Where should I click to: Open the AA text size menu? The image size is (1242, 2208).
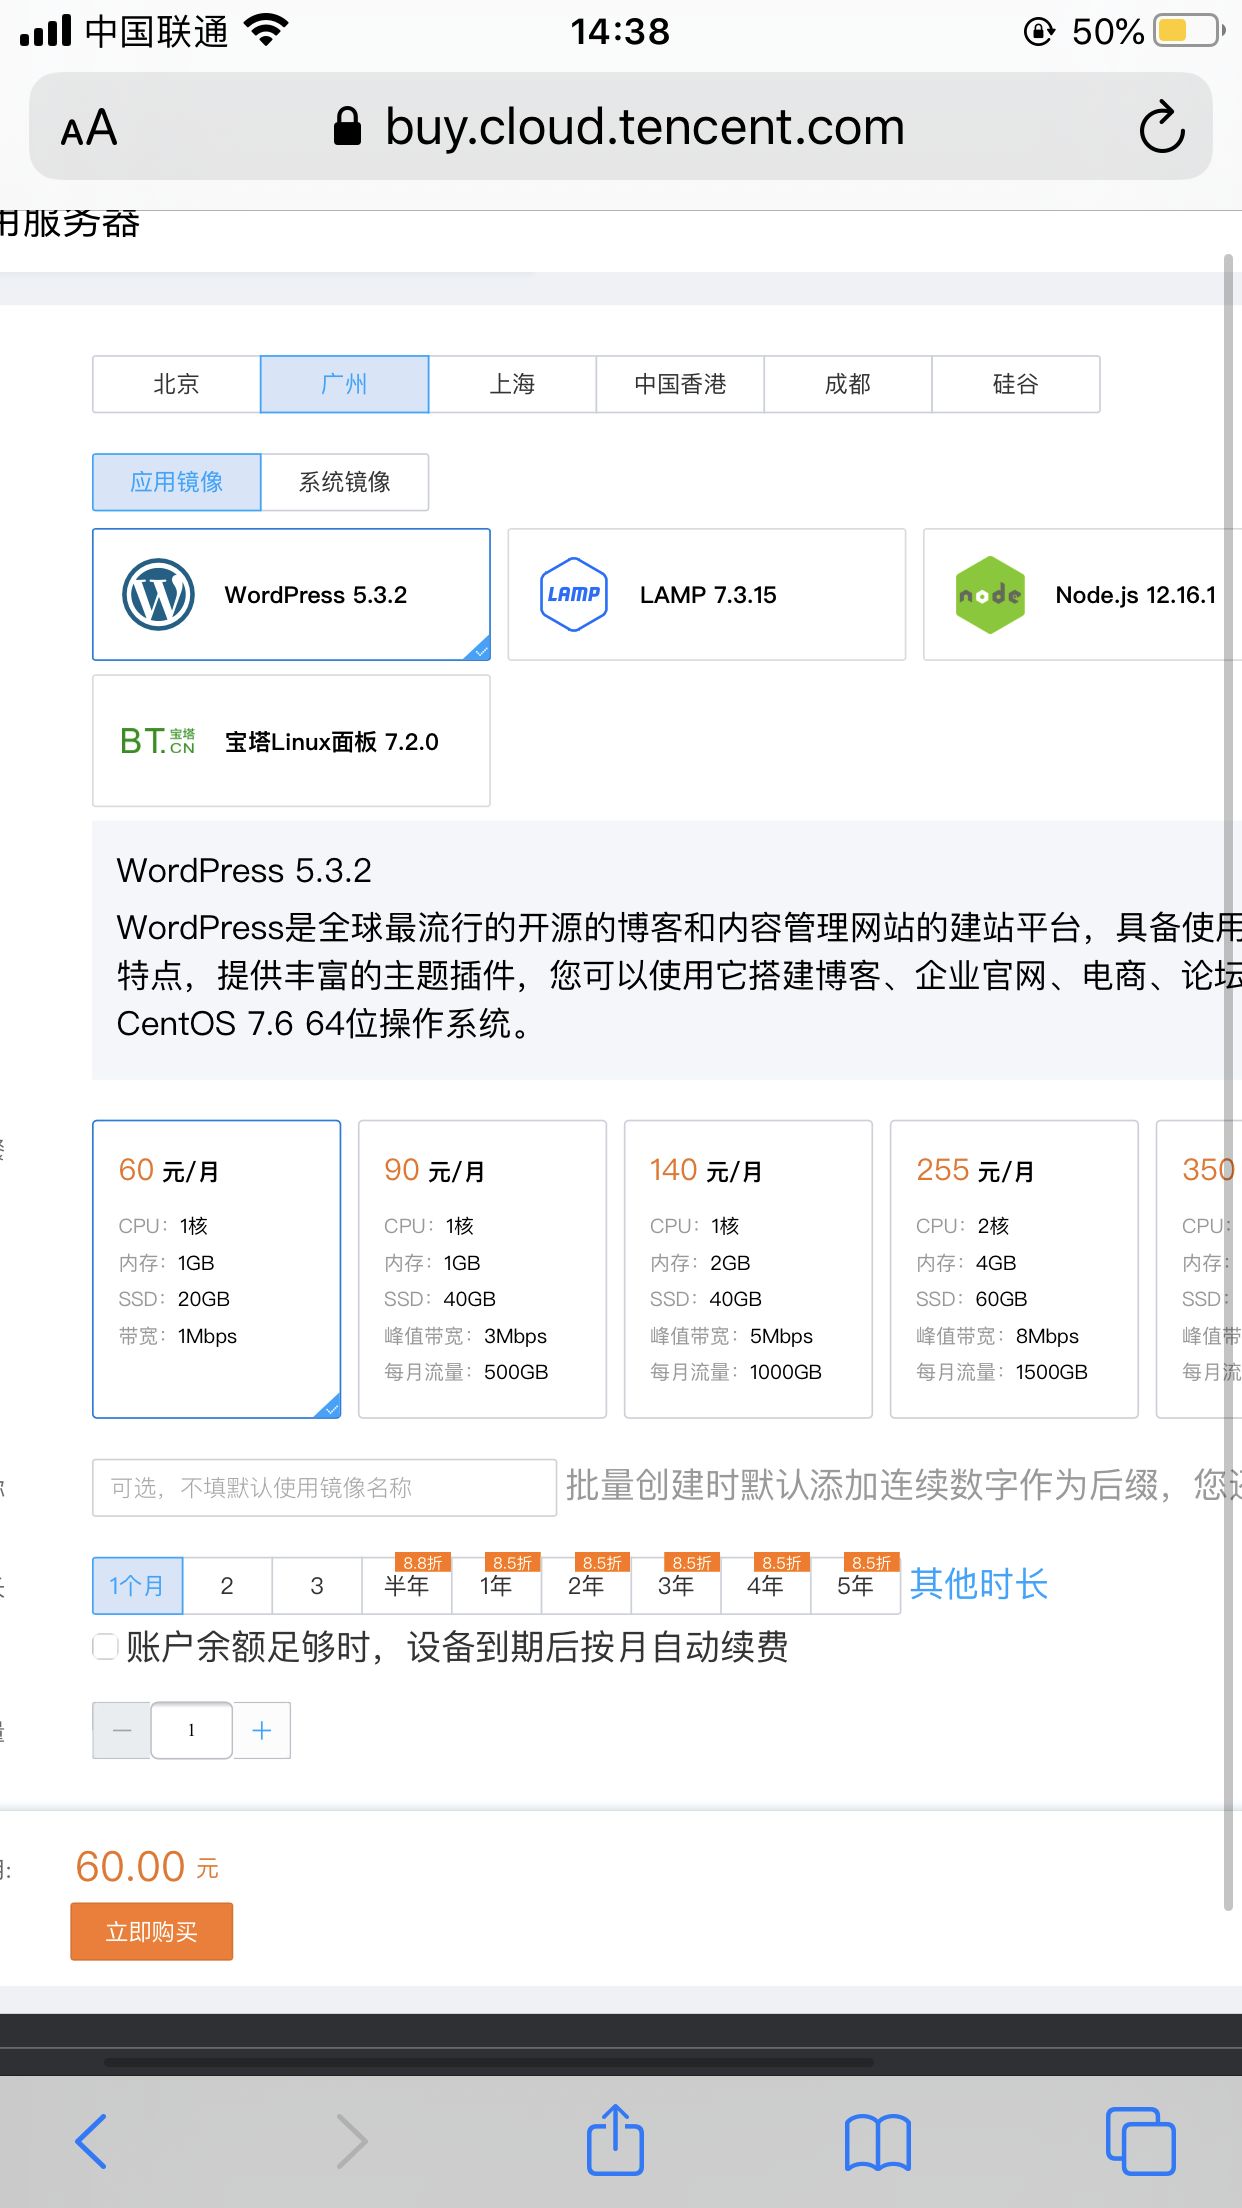[89, 128]
